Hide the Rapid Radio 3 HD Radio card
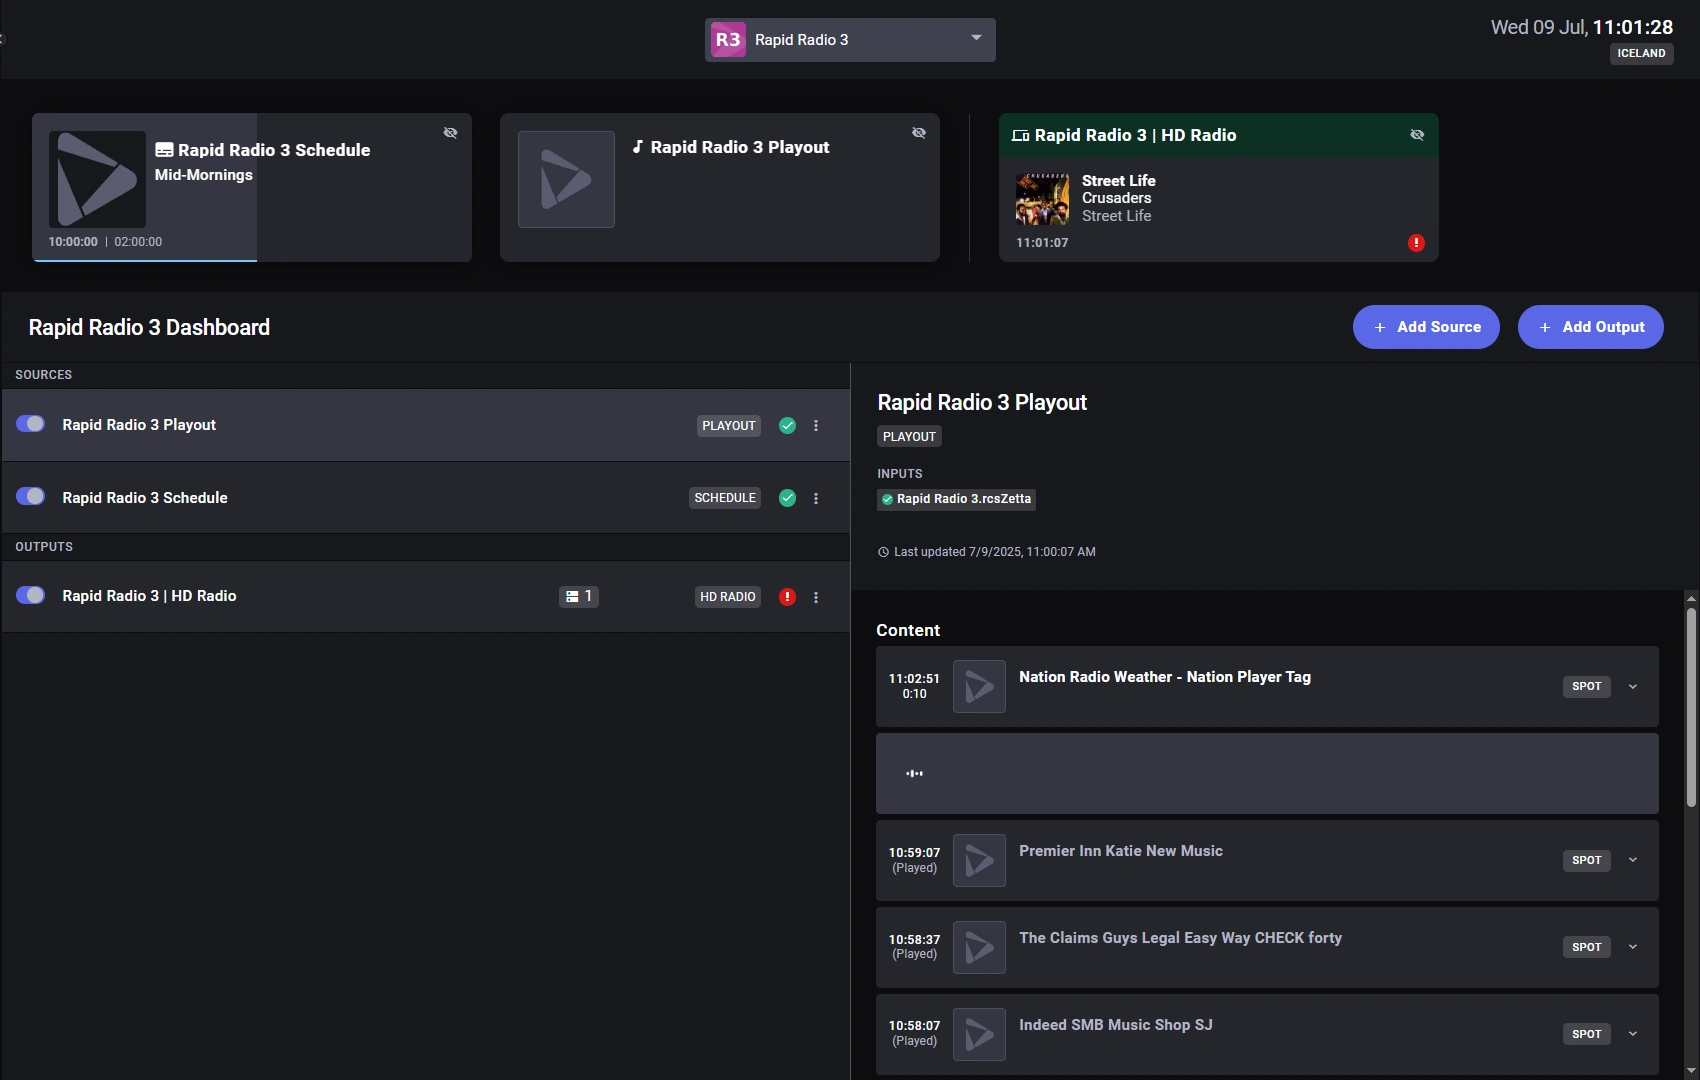The height and width of the screenshot is (1080, 1700). tap(1417, 135)
